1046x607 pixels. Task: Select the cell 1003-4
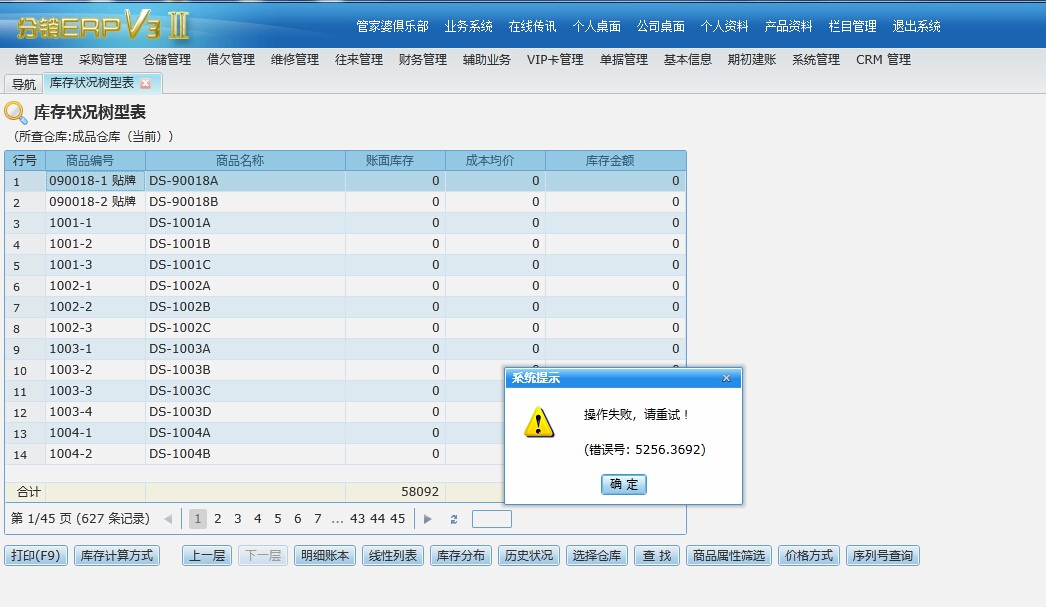click(95, 412)
